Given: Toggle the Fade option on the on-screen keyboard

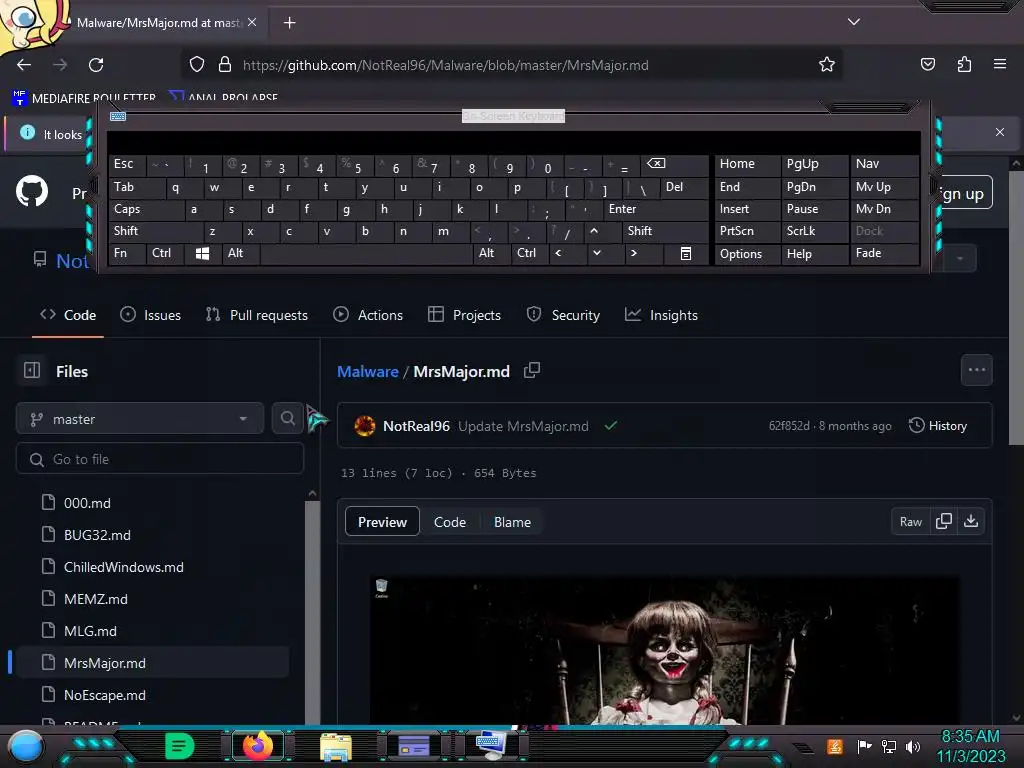Looking at the screenshot, I should pos(884,253).
